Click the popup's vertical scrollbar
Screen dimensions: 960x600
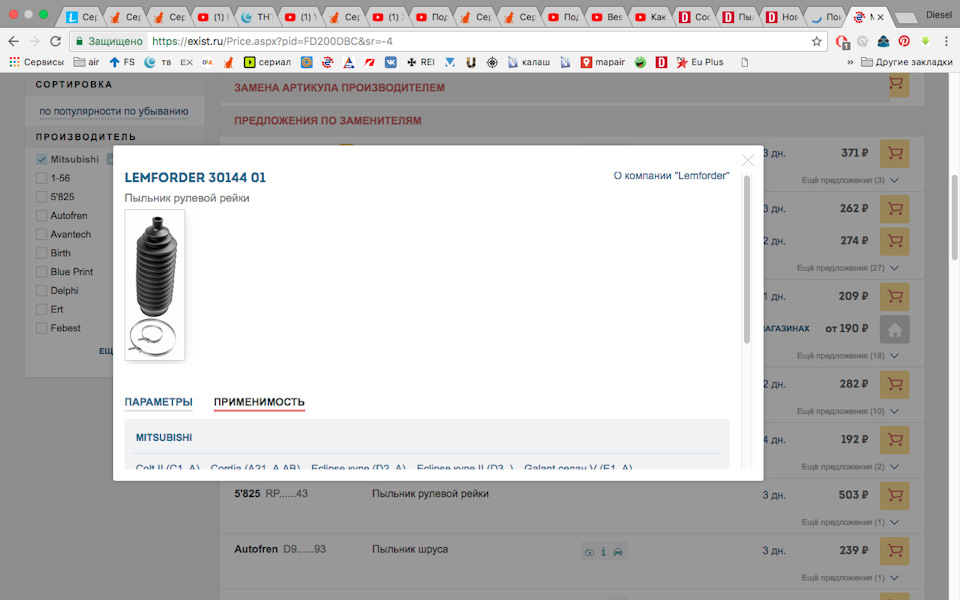pyautogui.click(x=746, y=260)
